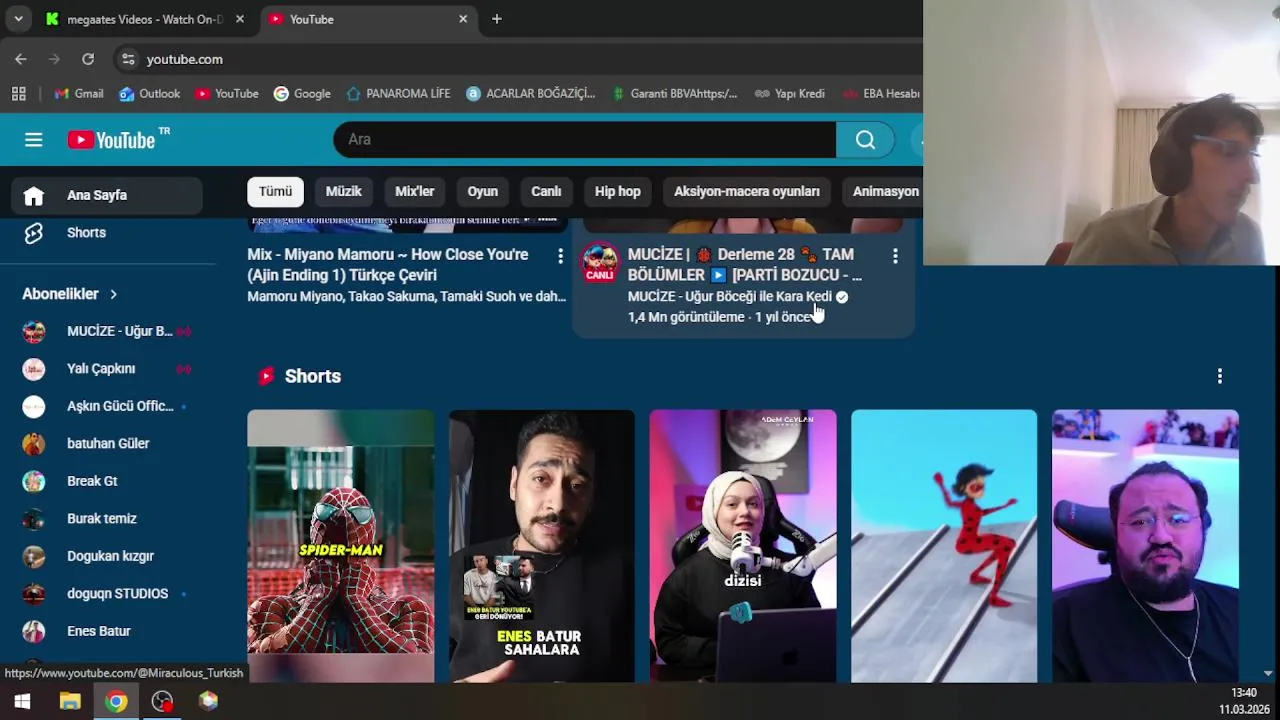Open doguqn STUDIOS channel in sidebar
1280x720 pixels.
[107, 594]
